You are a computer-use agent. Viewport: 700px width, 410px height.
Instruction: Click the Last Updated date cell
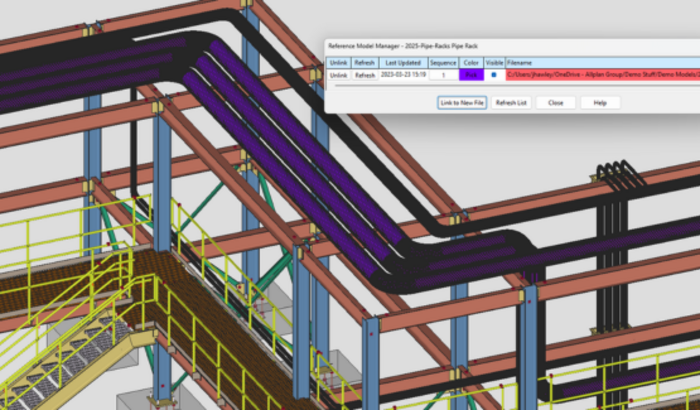click(x=403, y=75)
